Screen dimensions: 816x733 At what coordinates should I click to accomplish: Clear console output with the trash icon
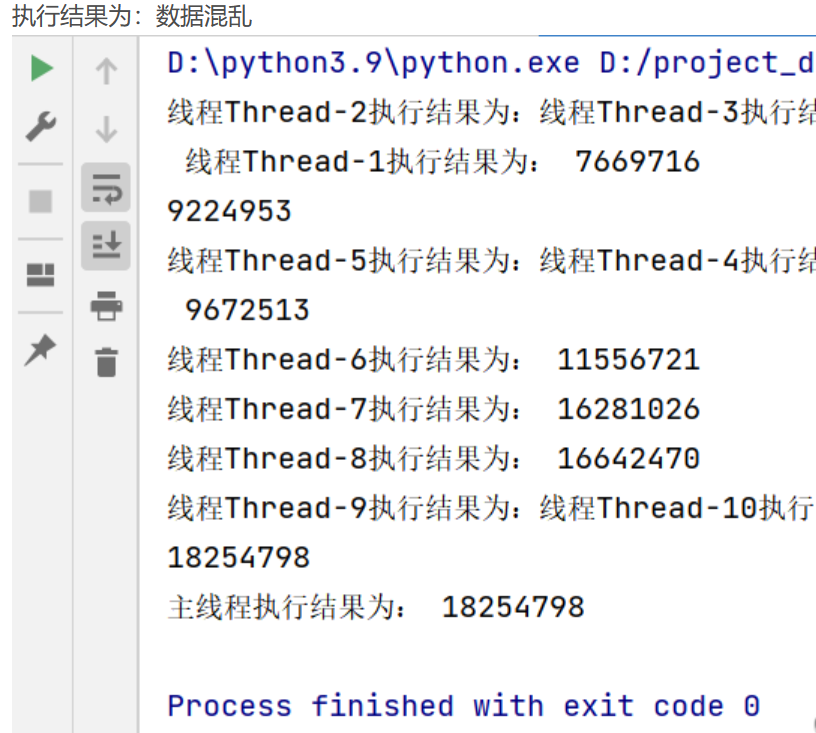(x=106, y=361)
